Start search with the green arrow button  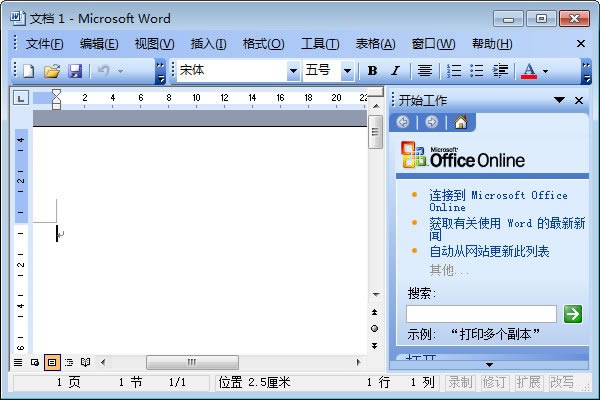tap(573, 314)
